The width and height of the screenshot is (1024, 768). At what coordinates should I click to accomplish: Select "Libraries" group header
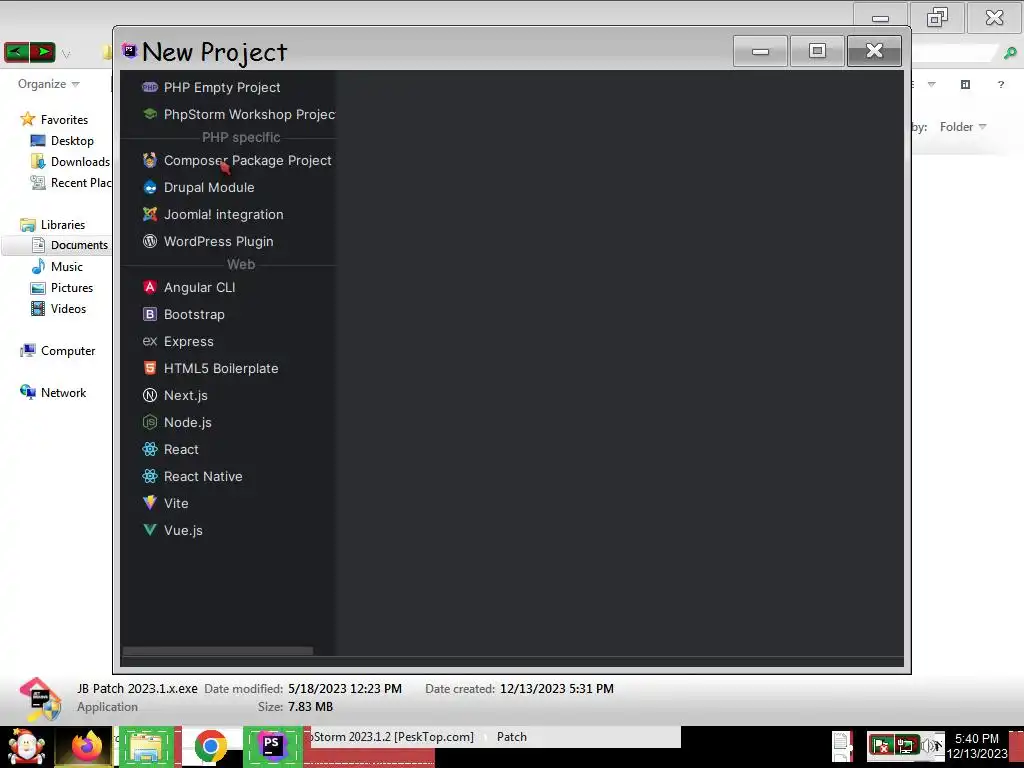[53, 225]
